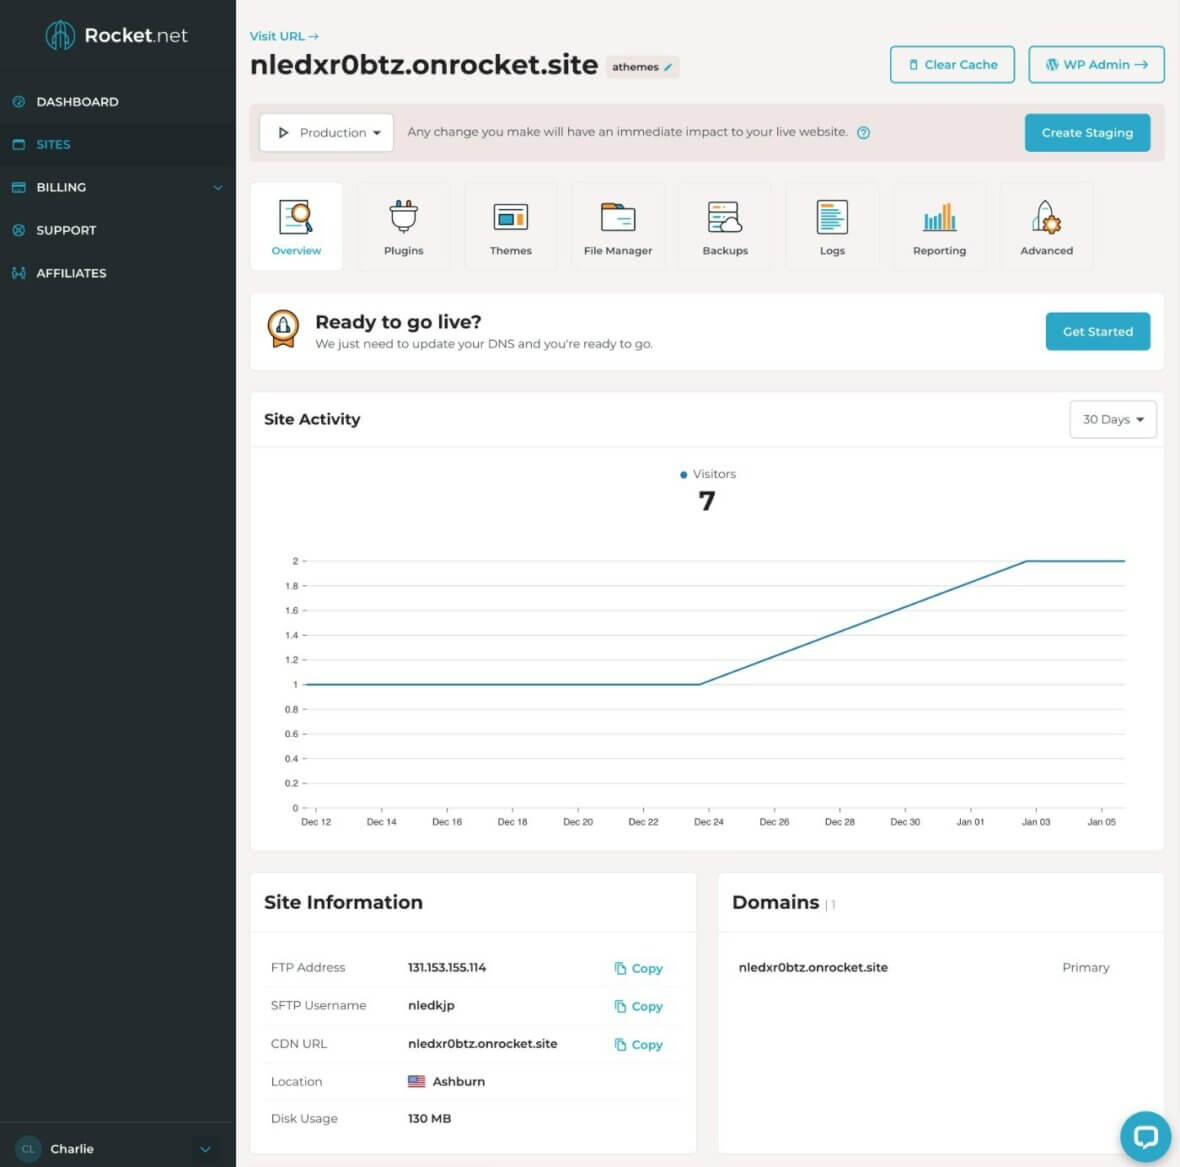Screen dimensions: 1180x1167
Task: Click the Support lifebuoy icon
Action: coord(19,230)
